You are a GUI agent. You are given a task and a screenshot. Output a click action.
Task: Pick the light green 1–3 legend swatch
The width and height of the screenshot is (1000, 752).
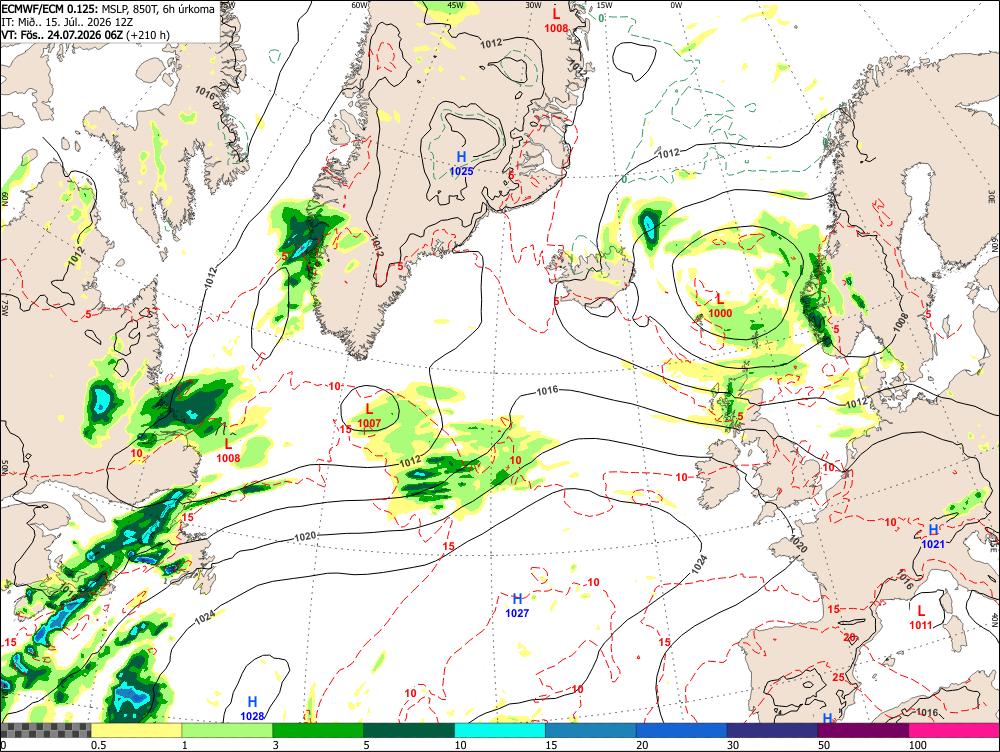click(227, 730)
